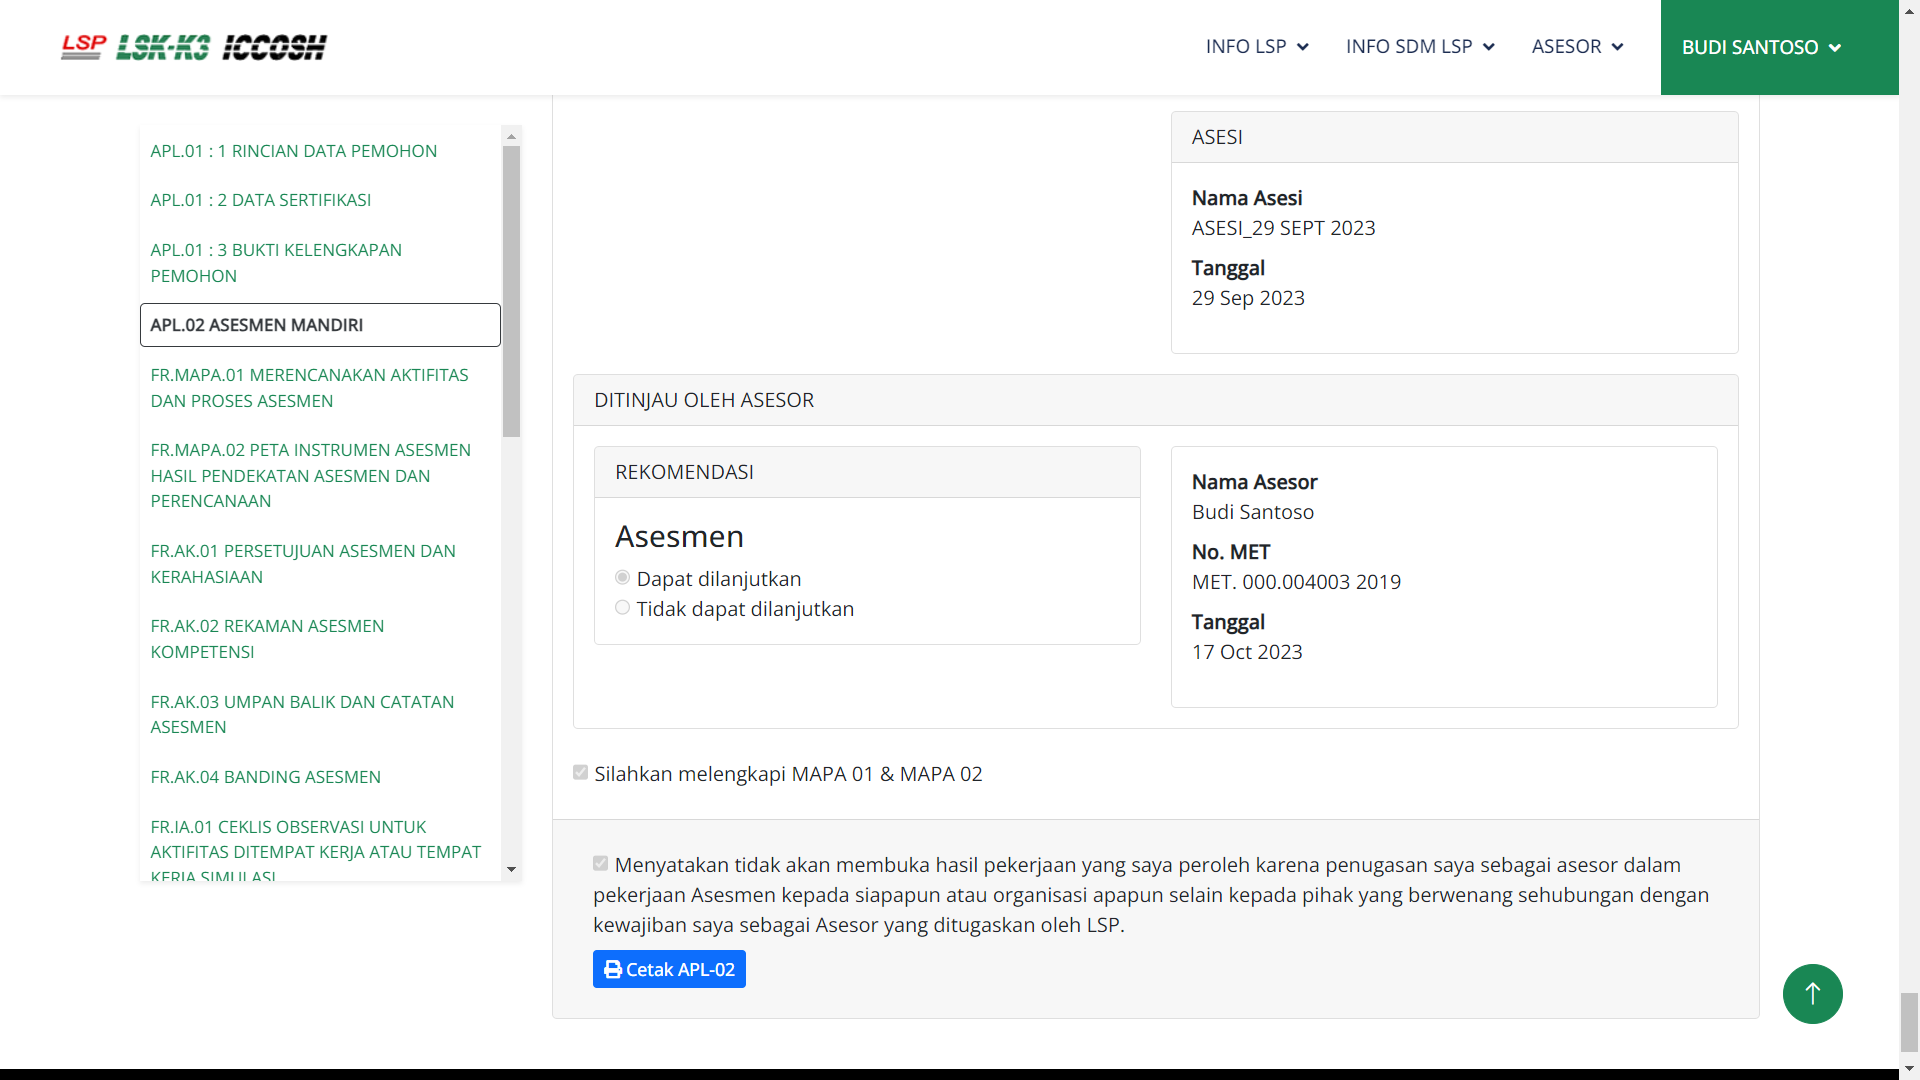
Task: Click the LSP logo in header
Action: [x=83, y=46]
